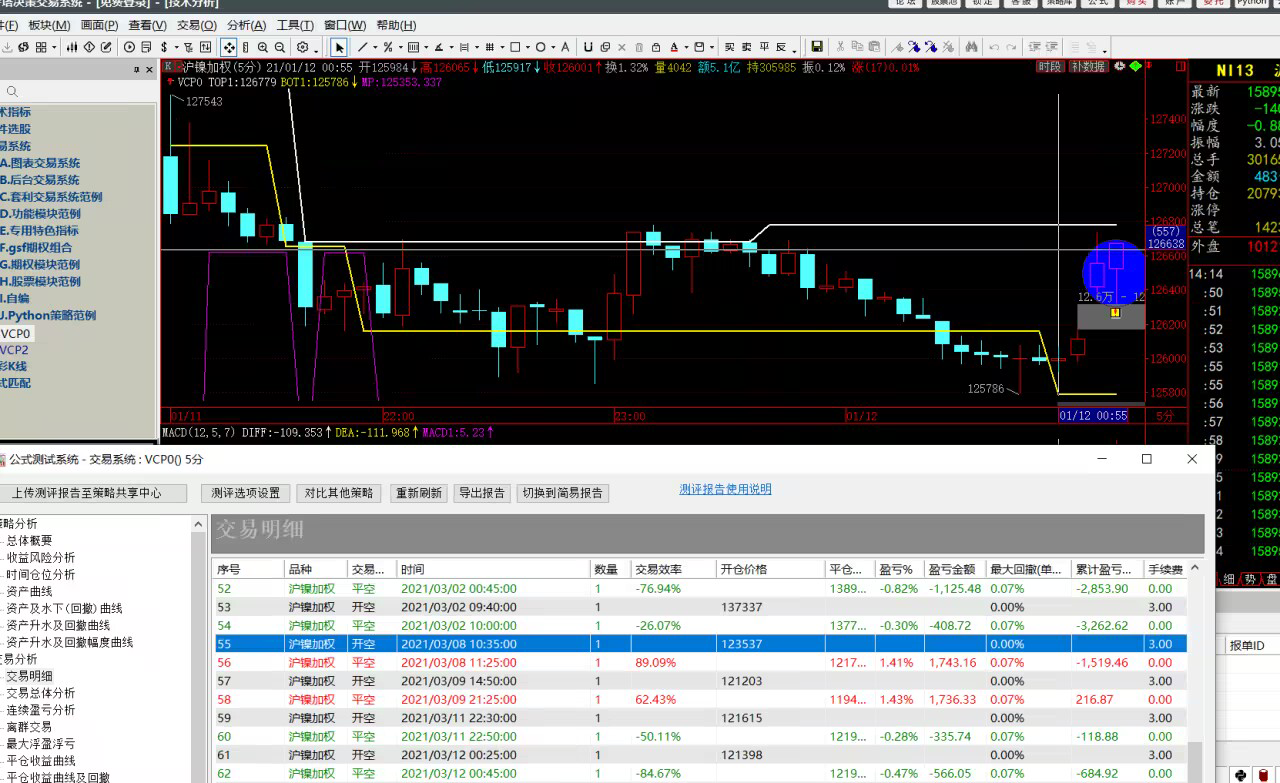Viewport: 1280px width, 783px height.
Task: Click the 测评选项设置 button
Action: pos(246,493)
